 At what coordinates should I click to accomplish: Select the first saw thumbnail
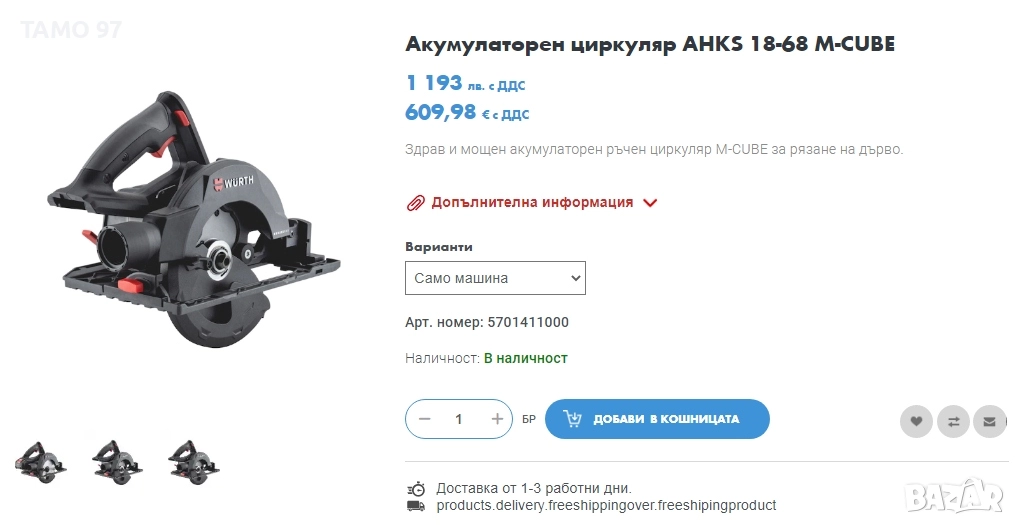click(41, 461)
